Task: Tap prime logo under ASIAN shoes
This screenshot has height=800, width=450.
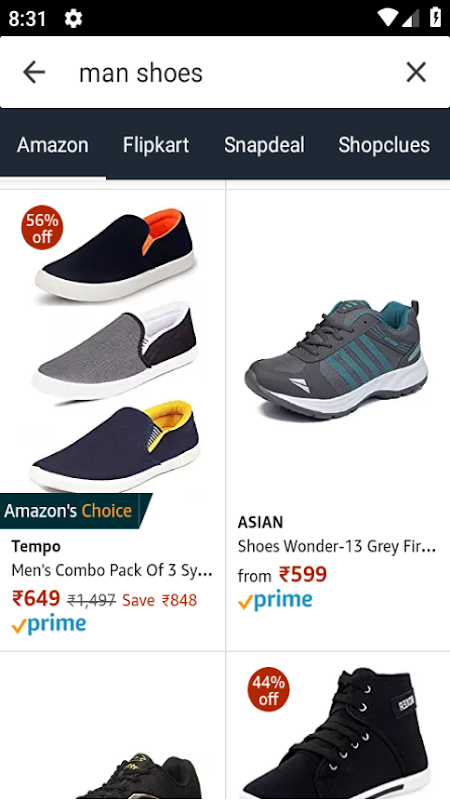Action: click(275, 601)
